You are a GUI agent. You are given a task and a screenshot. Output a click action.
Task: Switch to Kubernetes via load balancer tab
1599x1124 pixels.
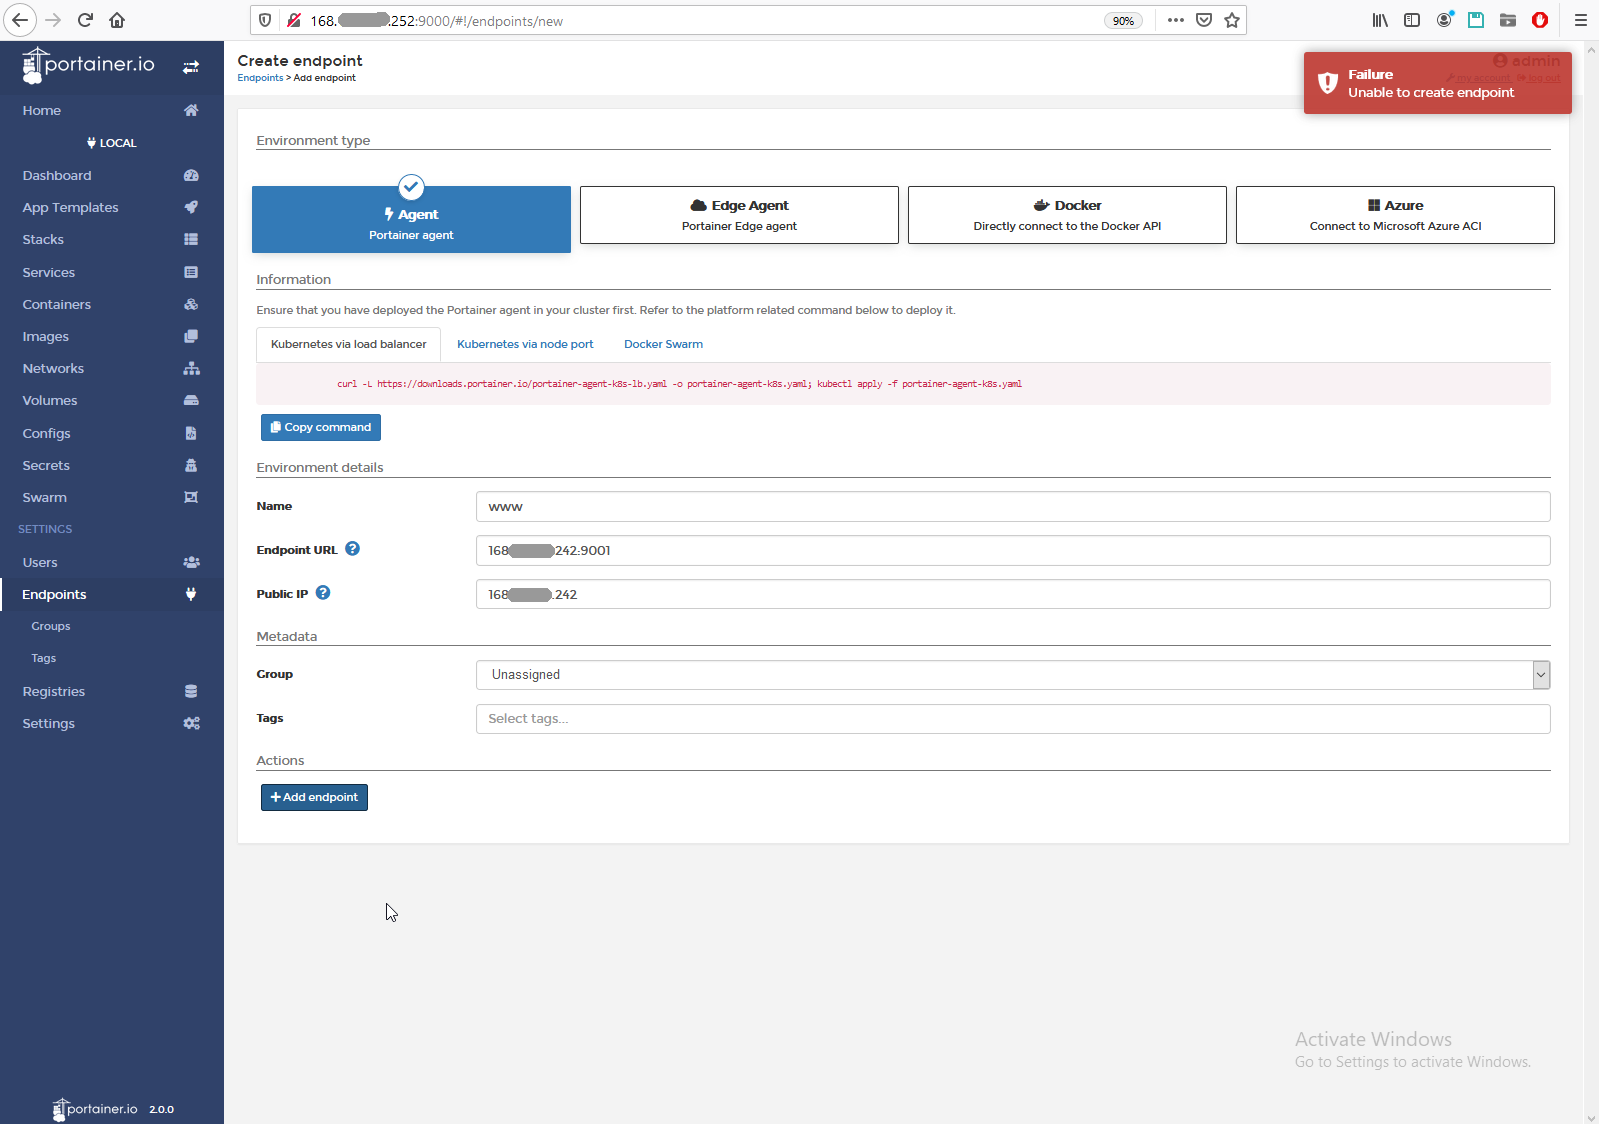pos(348,344)
